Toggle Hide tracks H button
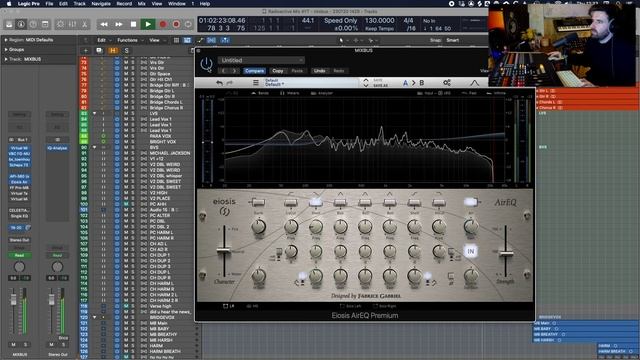This screenshot has width=640, height=360. (113, 51)
